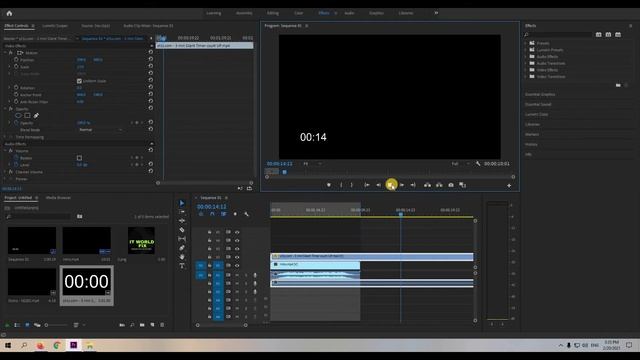
Task: Expand the Lumetri Presets folder
Action: click(x=526, y=50)
